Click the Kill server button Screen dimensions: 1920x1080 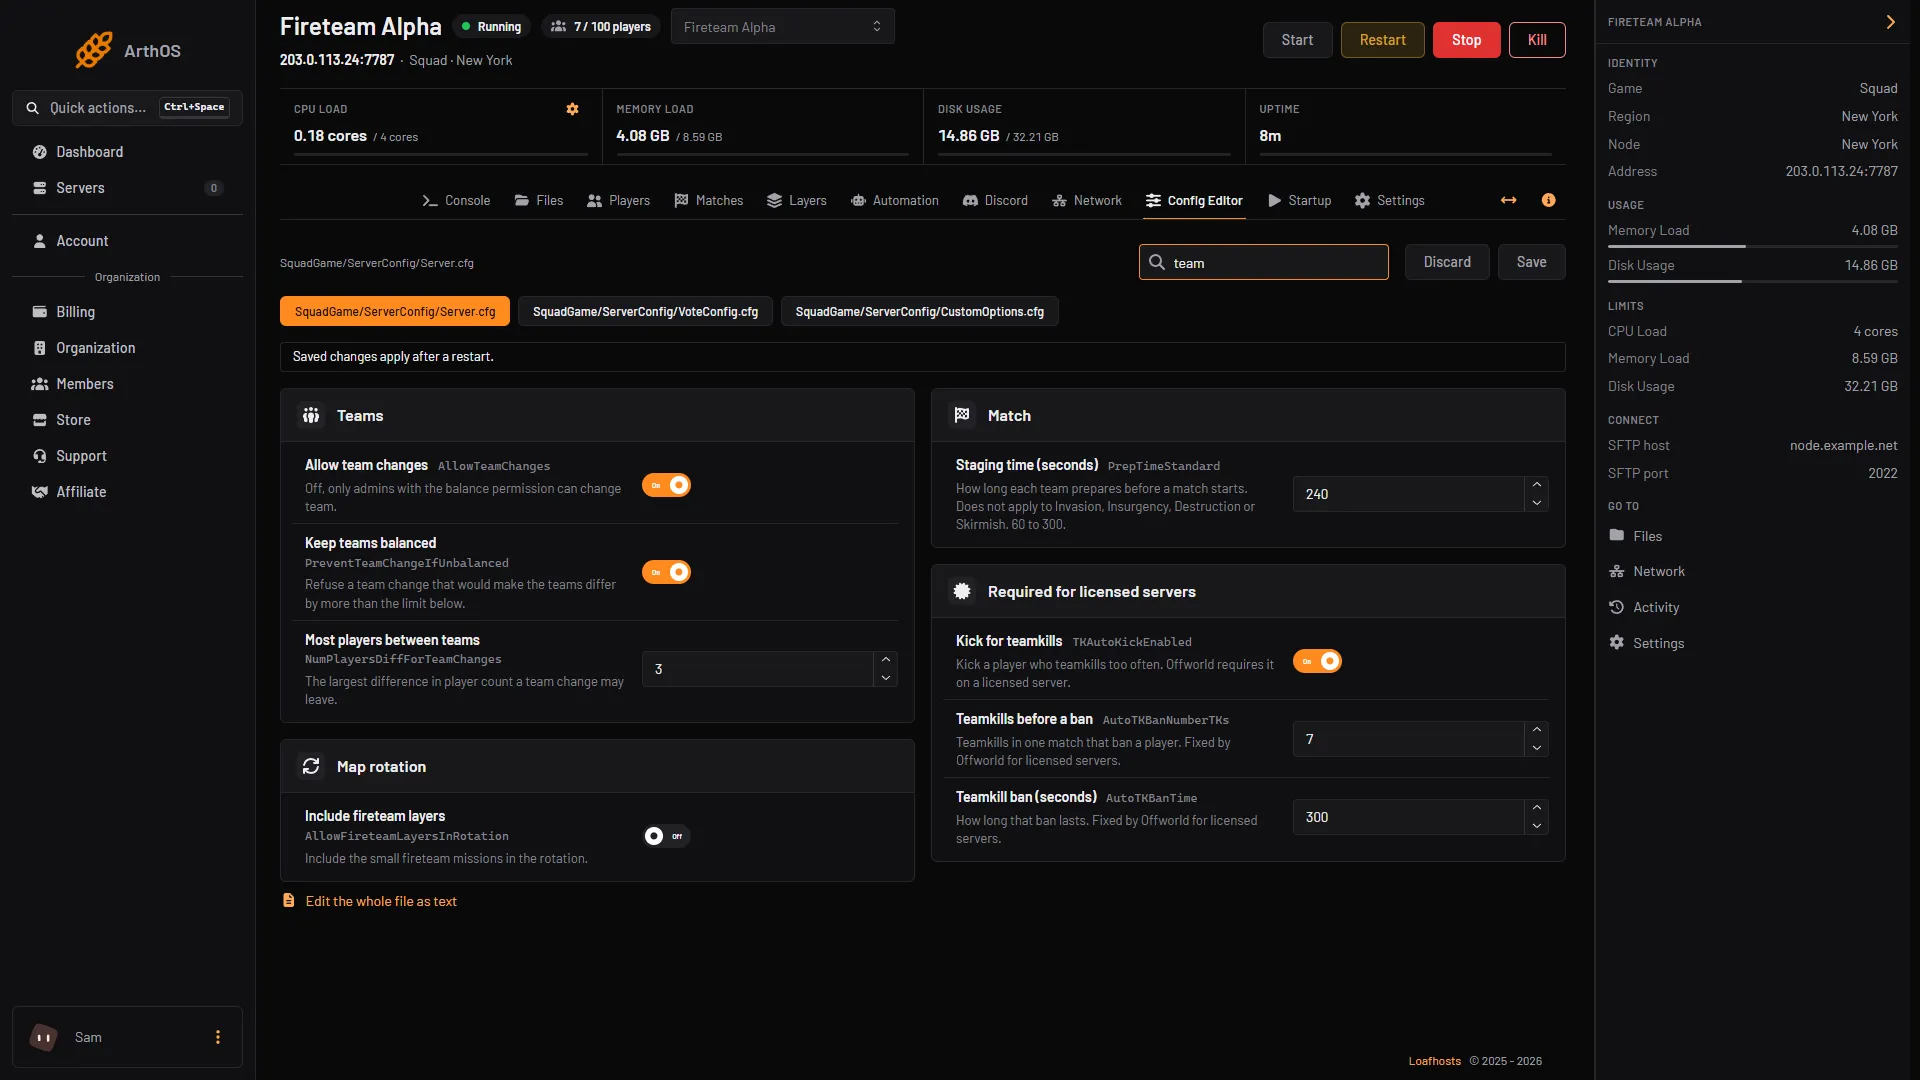1537,40
